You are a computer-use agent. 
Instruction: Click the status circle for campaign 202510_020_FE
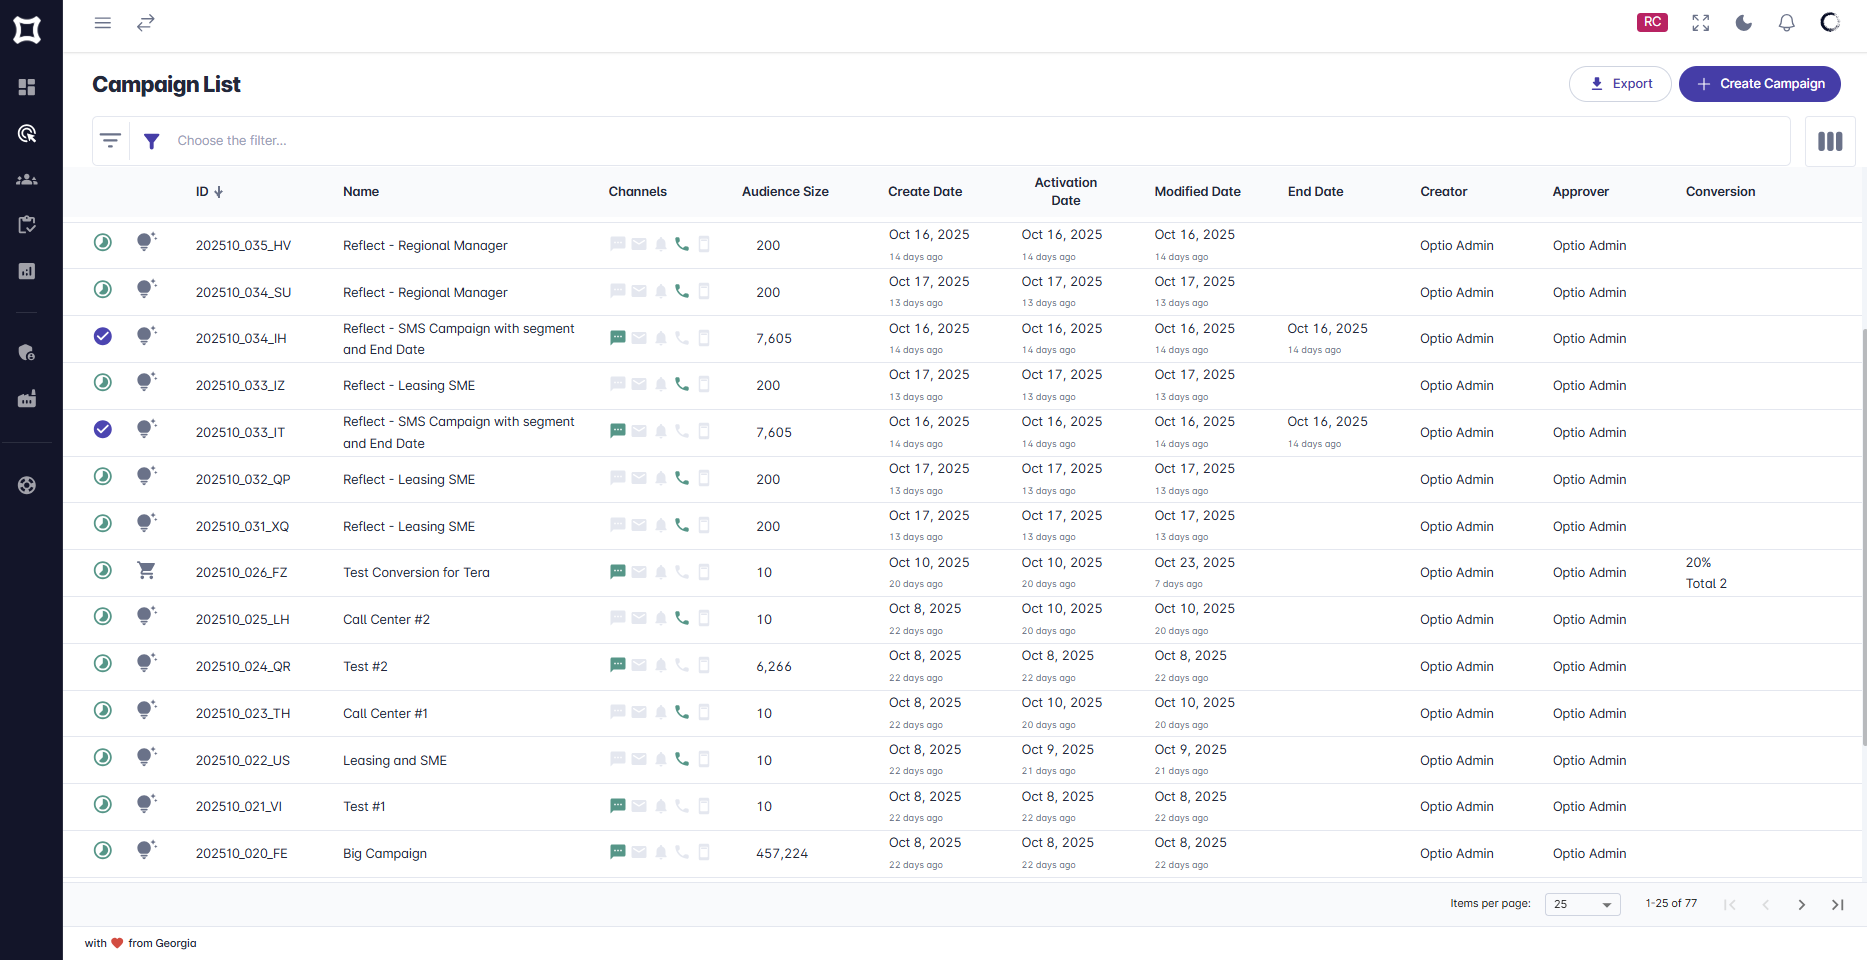coord(102,851)
